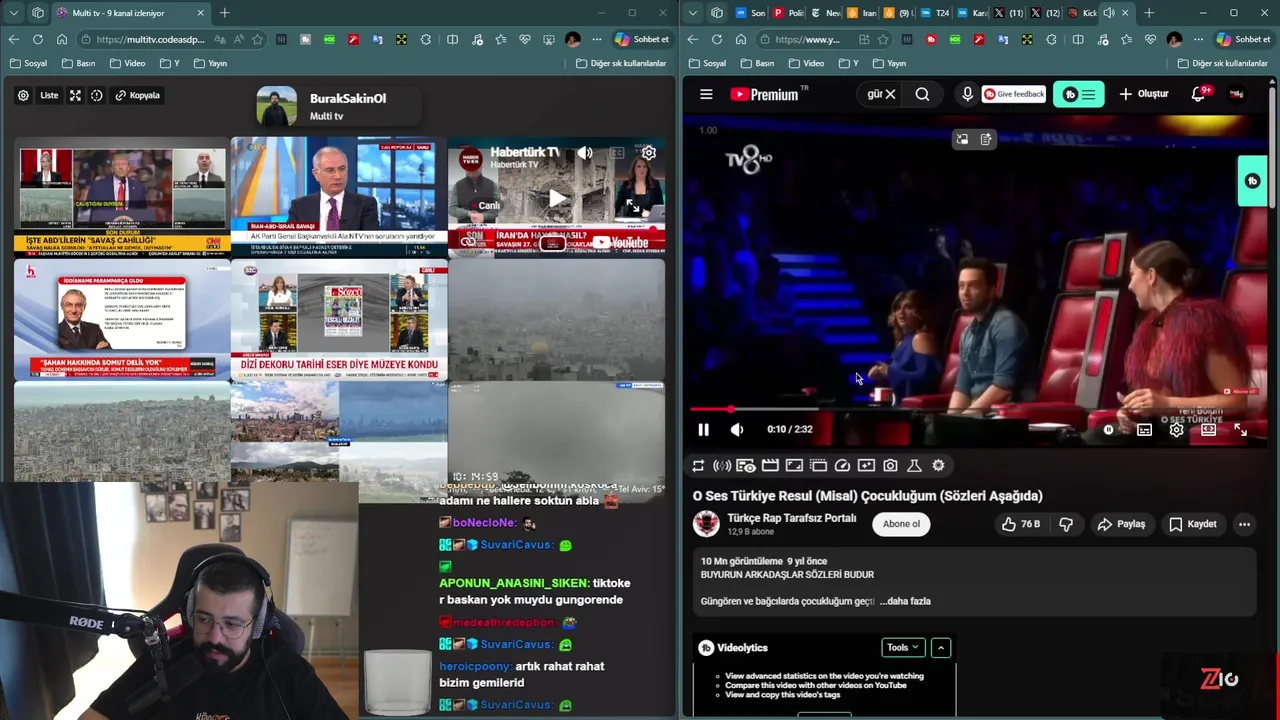1280x720 pixels.
Task: Mute the YouTube player volume
Action: (737, 430)
